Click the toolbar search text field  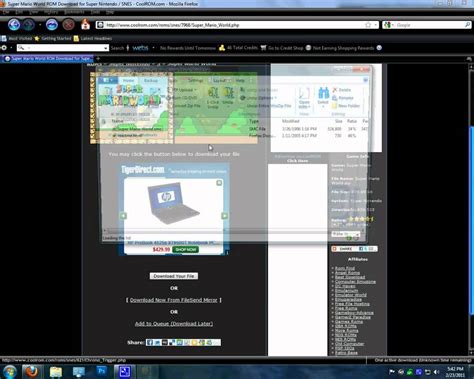[x=63, y=48]
